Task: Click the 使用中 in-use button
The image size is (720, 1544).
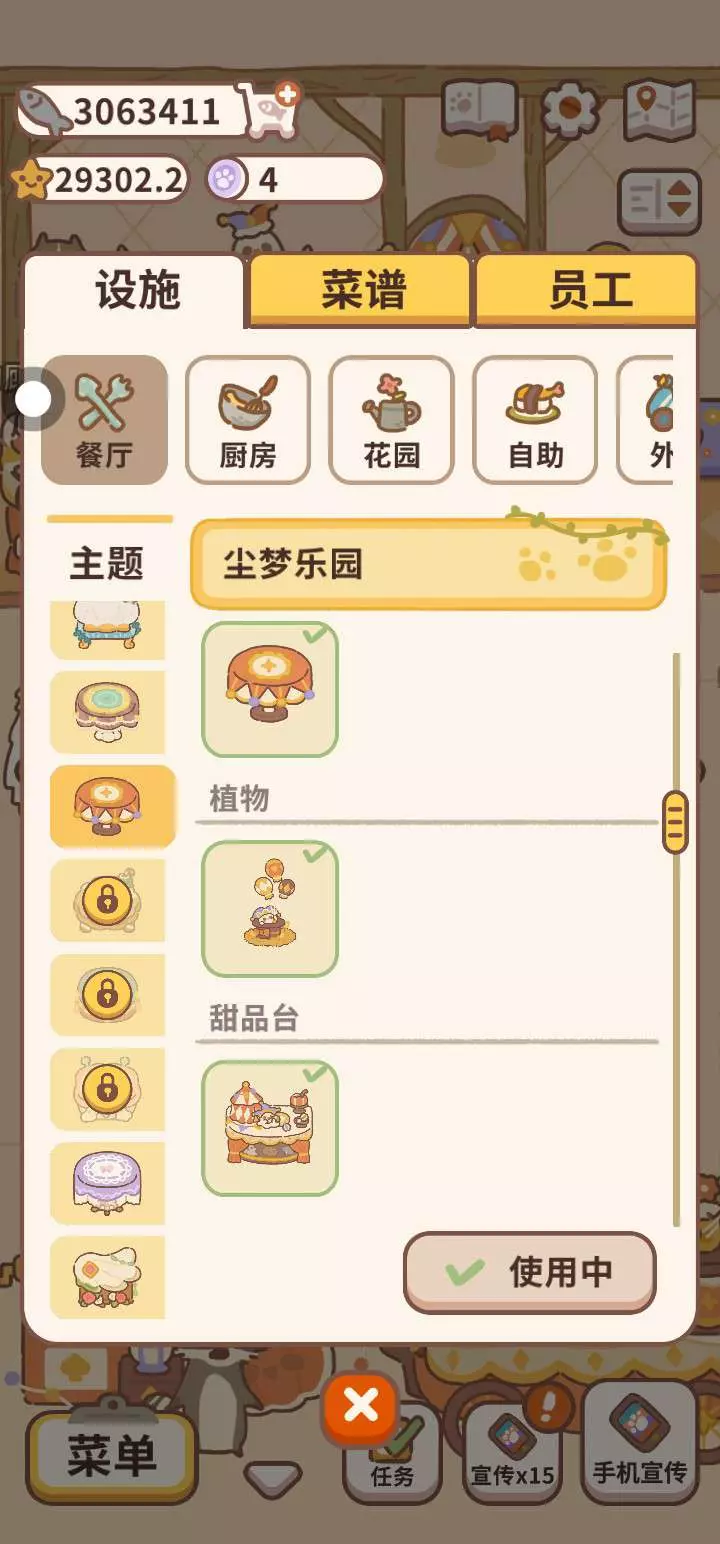Action: pyautogui.click(x=530, y=1272)
